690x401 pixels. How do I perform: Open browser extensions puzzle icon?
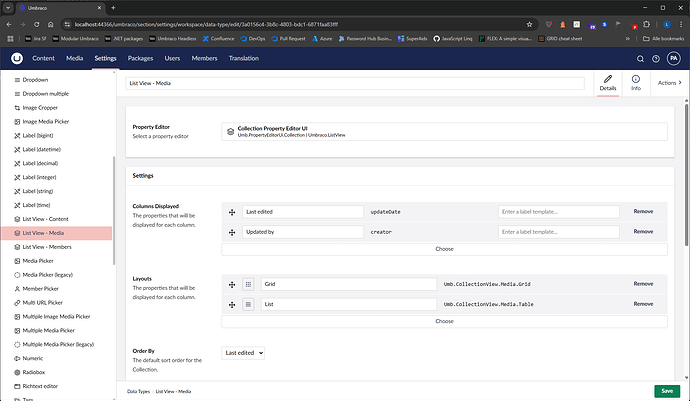point(646,24)
